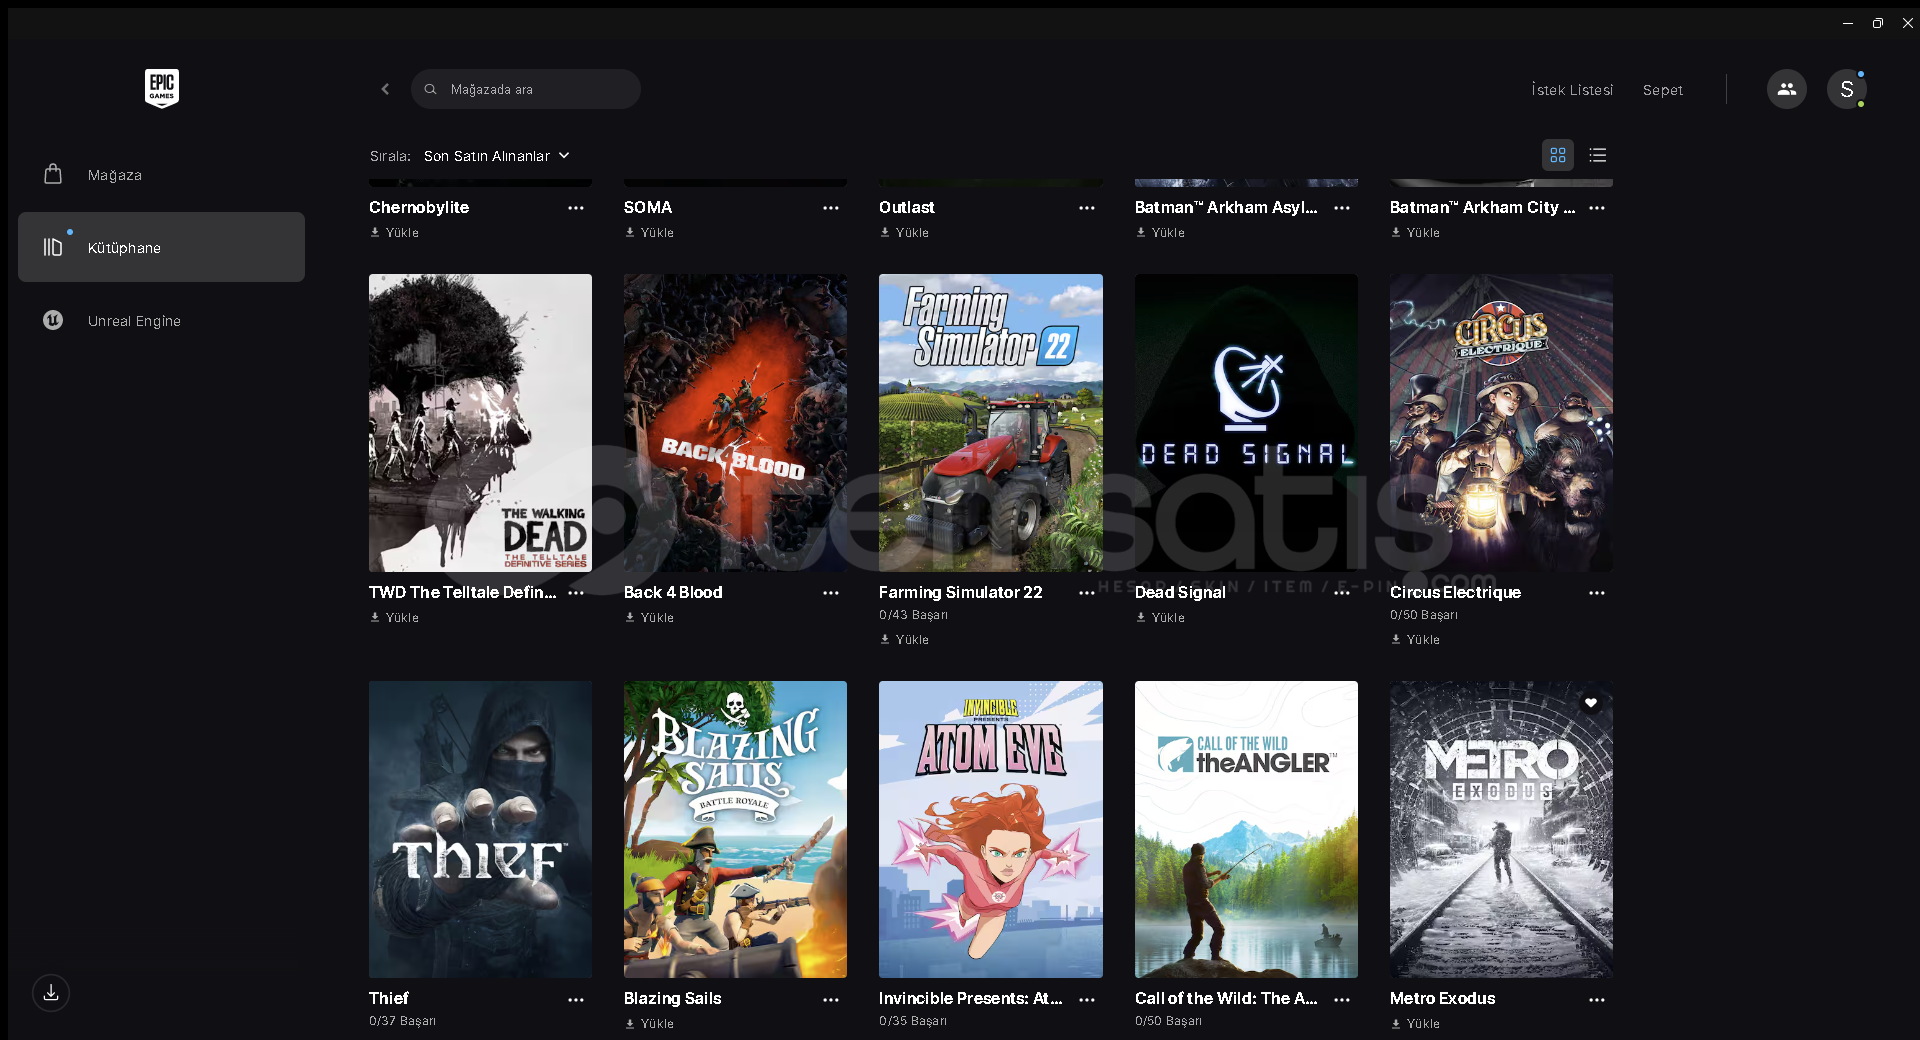
Task: Open Sepet cart
Action: pos(1662,90)
